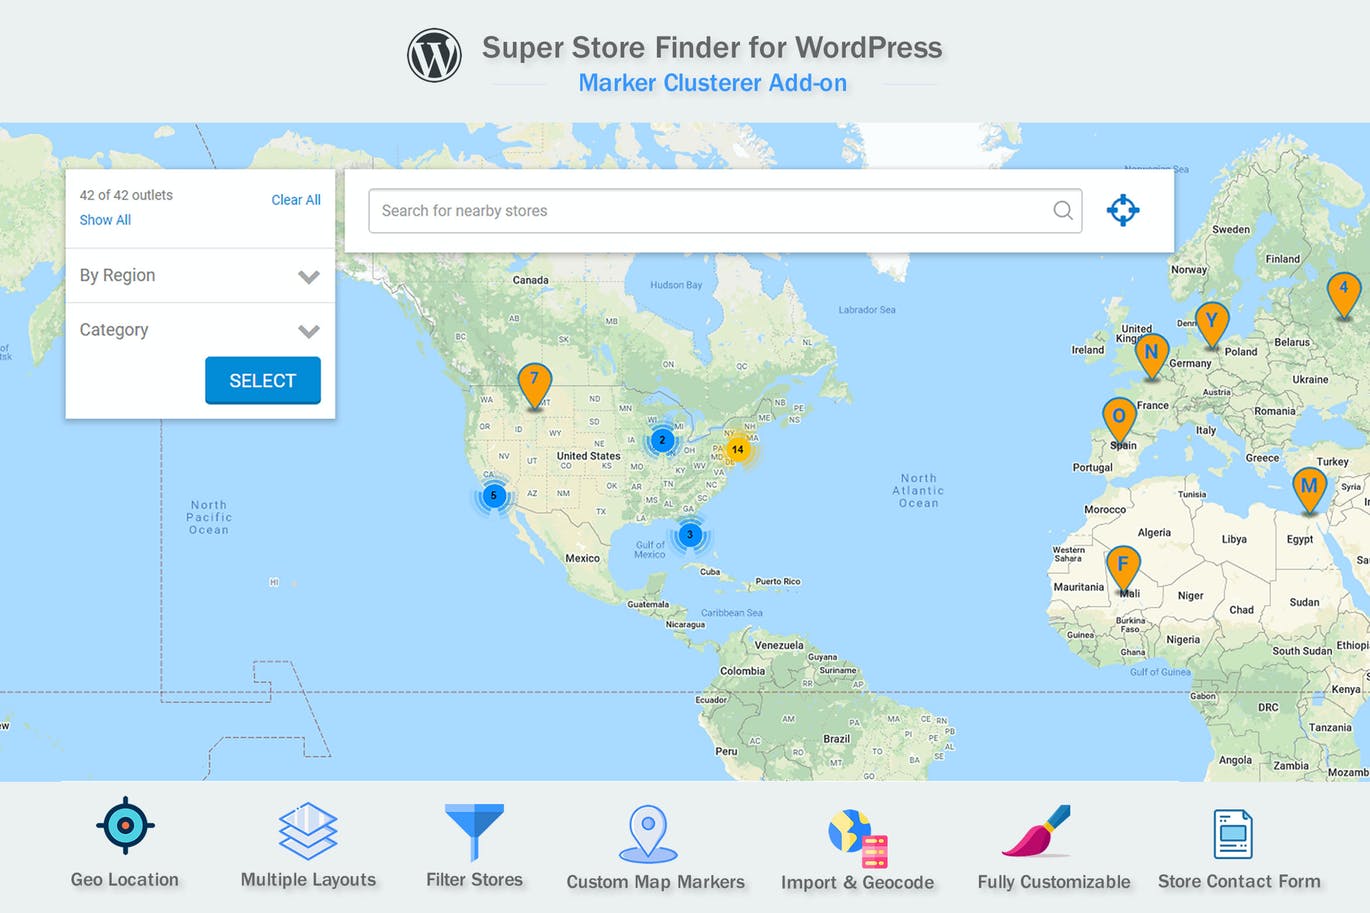The image size is (1370, 913).
Task: Select orange map marker 7 in USA
Action: [535, 386]
